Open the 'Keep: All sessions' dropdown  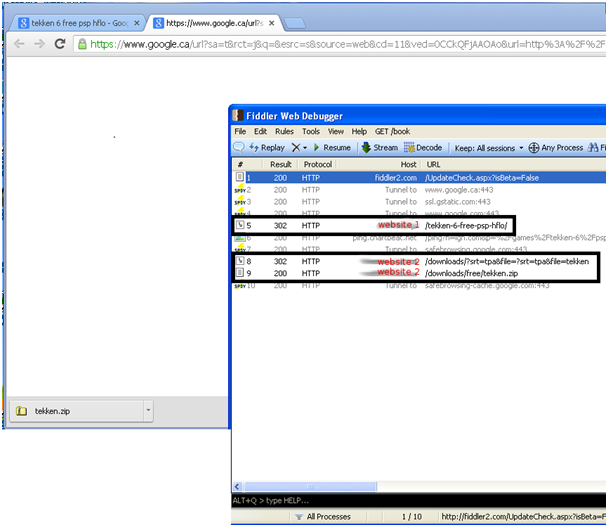click(x=489, y=148)
